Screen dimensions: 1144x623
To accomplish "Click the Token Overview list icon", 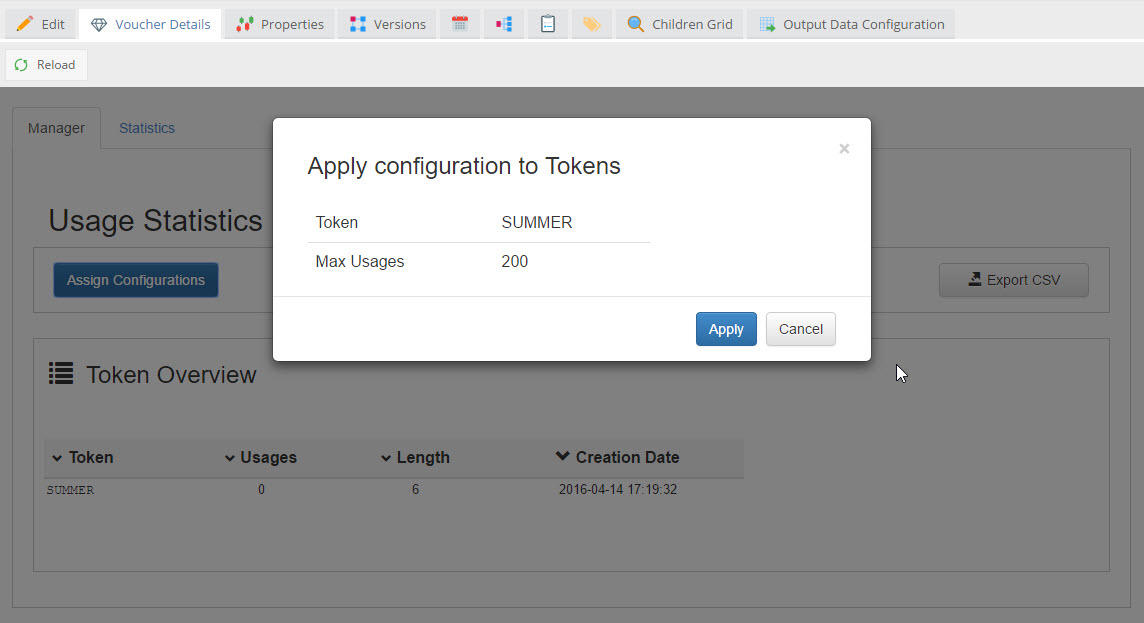I will [61, 374].
